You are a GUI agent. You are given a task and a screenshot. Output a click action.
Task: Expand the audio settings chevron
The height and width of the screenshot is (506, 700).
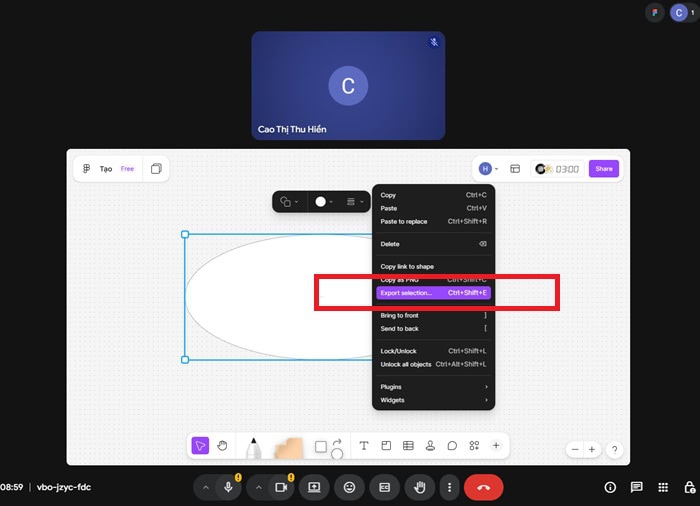point(206,487)
